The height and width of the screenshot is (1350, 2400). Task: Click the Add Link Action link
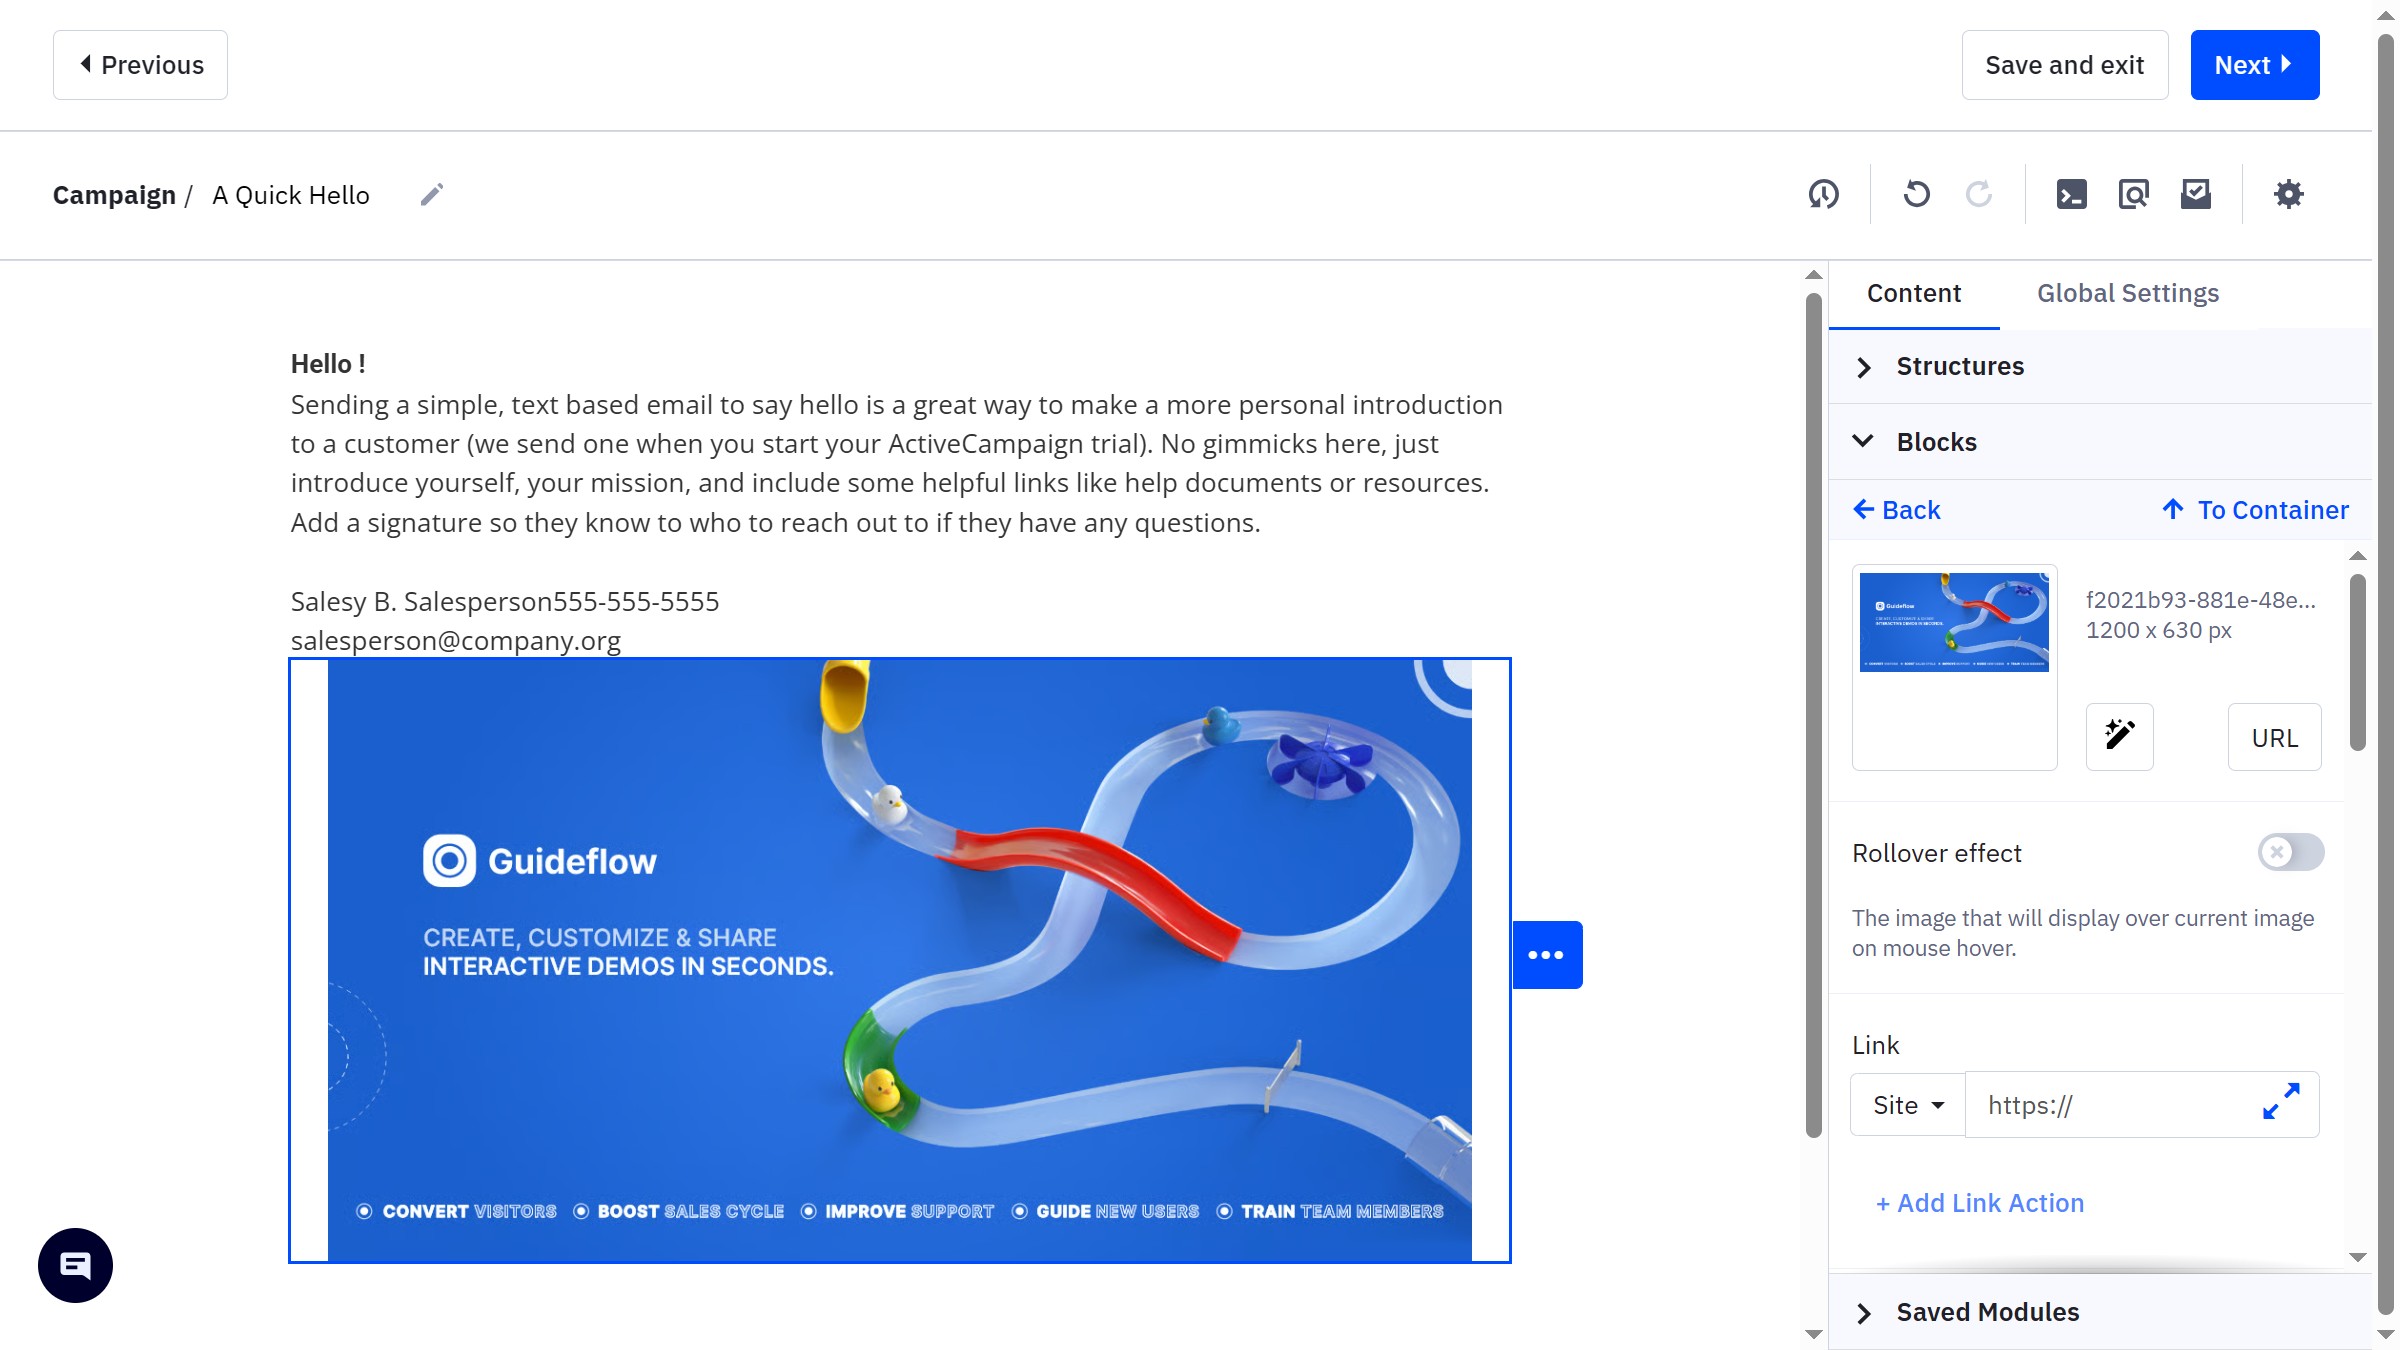pyautogui.click(x=1980, y=1203)
